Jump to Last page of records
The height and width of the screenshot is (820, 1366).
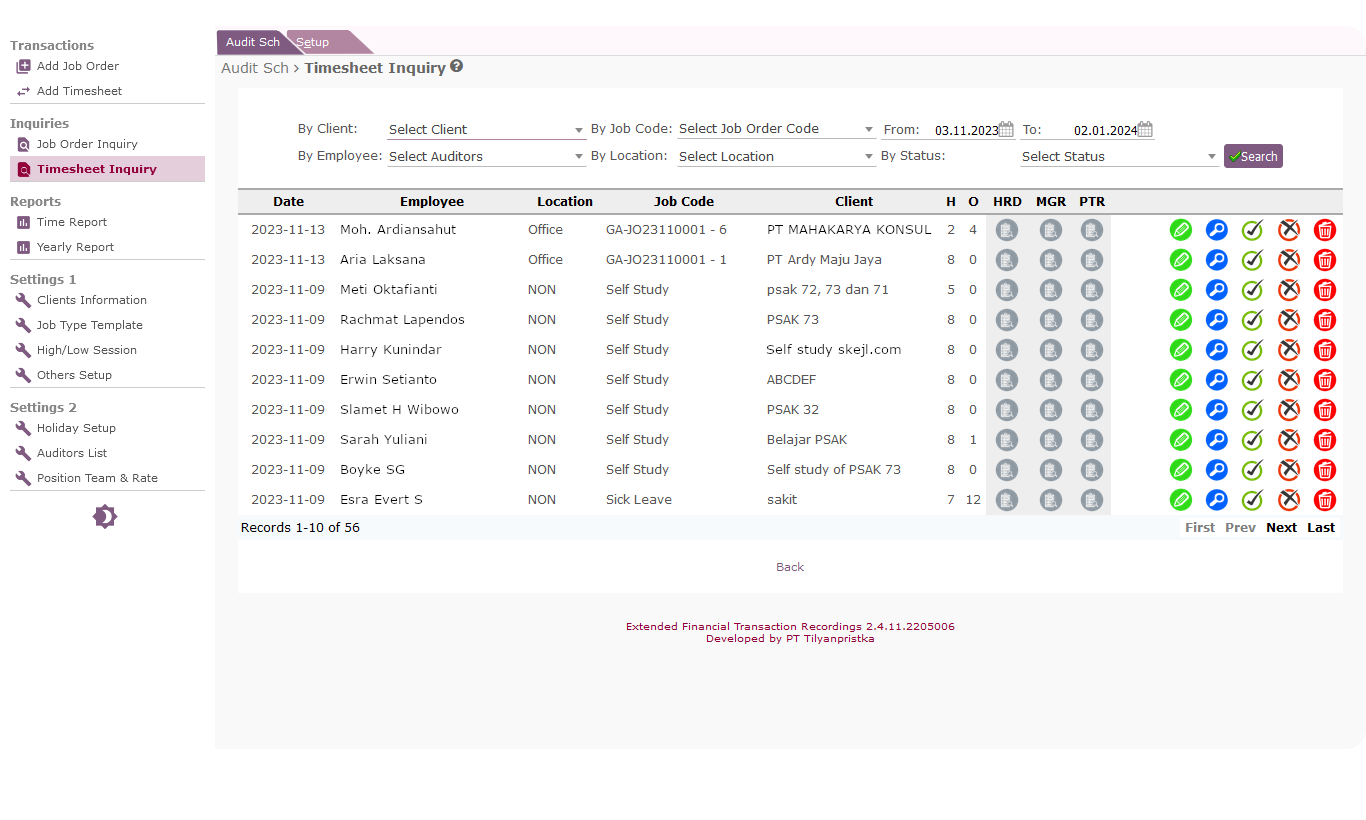tap(1321, 528)
